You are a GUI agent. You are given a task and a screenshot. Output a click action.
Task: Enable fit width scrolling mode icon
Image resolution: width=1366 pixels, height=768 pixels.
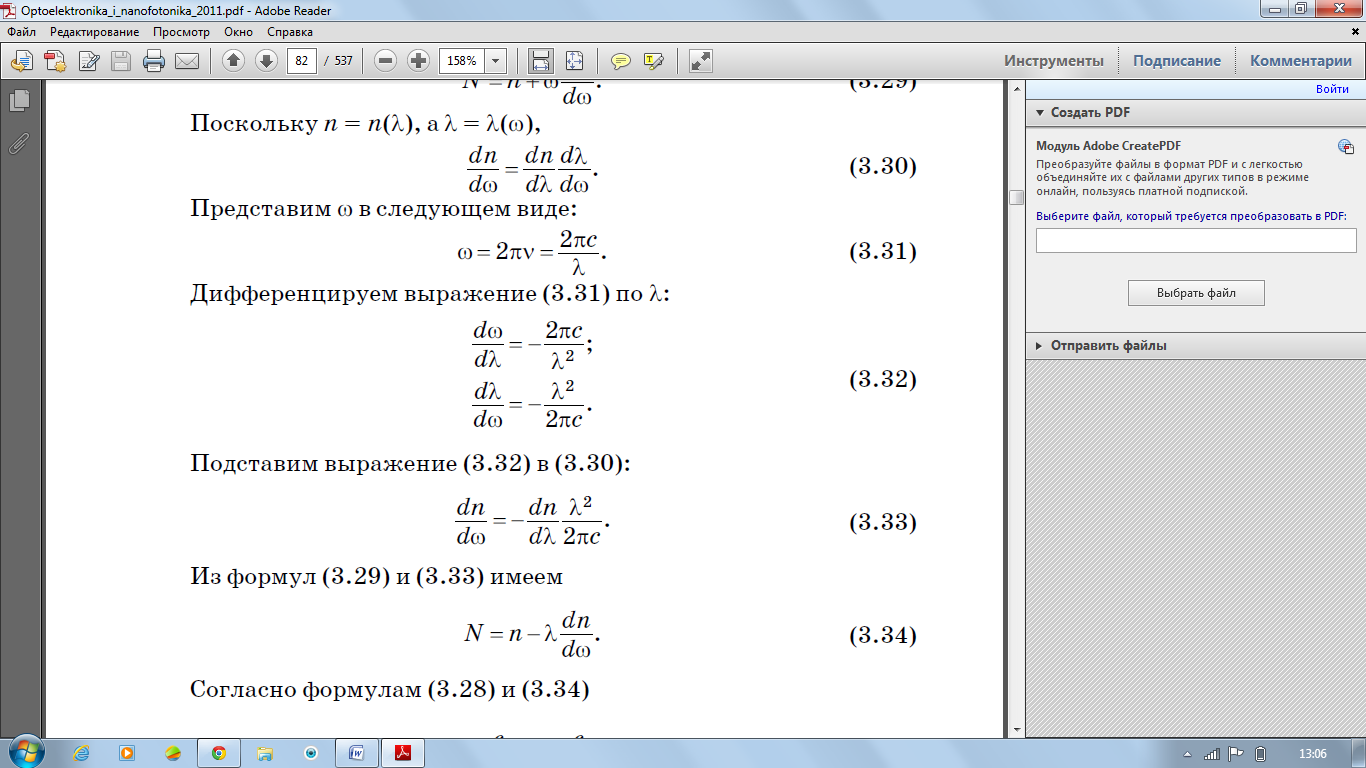pos(541,61)
